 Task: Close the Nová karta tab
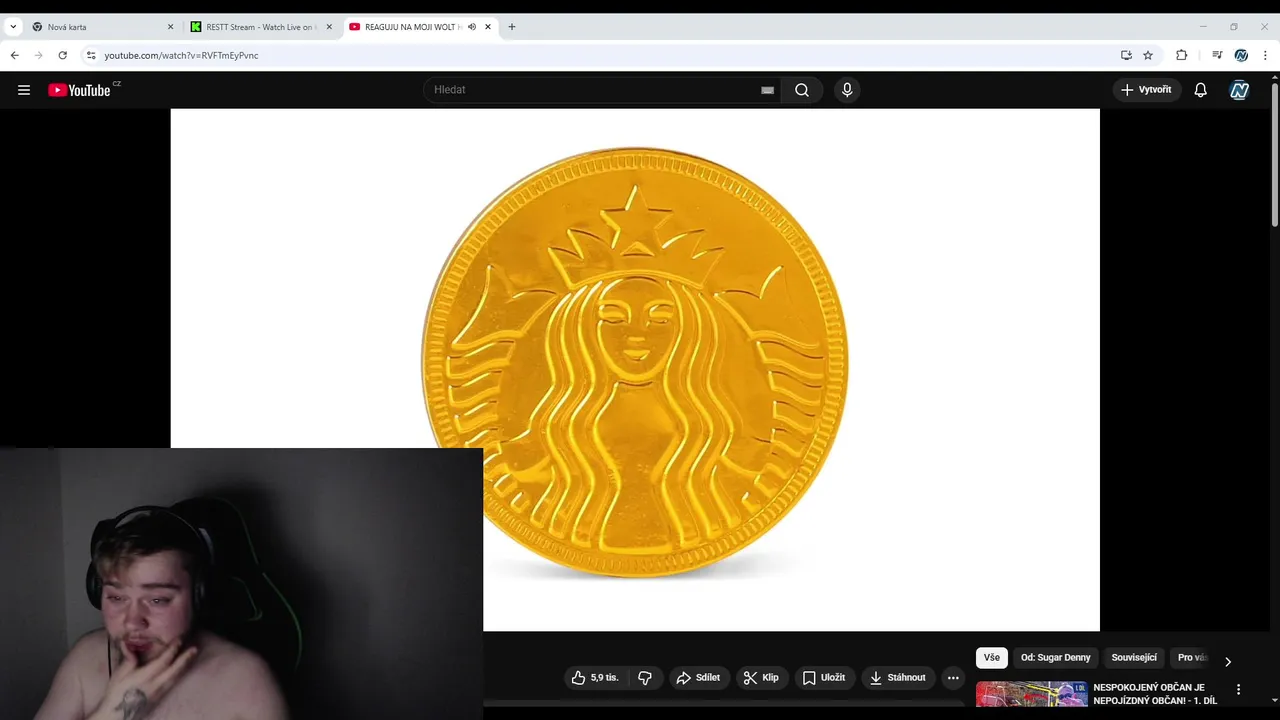point(170,27)
